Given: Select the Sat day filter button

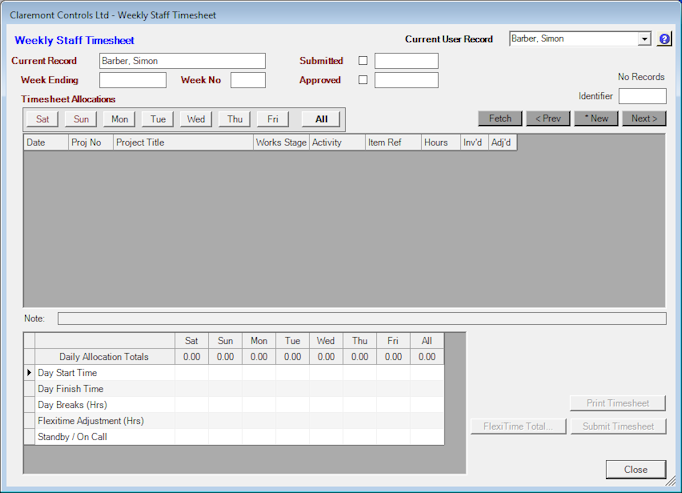Looking at the screenshot, I should click(x=43, y=119).
